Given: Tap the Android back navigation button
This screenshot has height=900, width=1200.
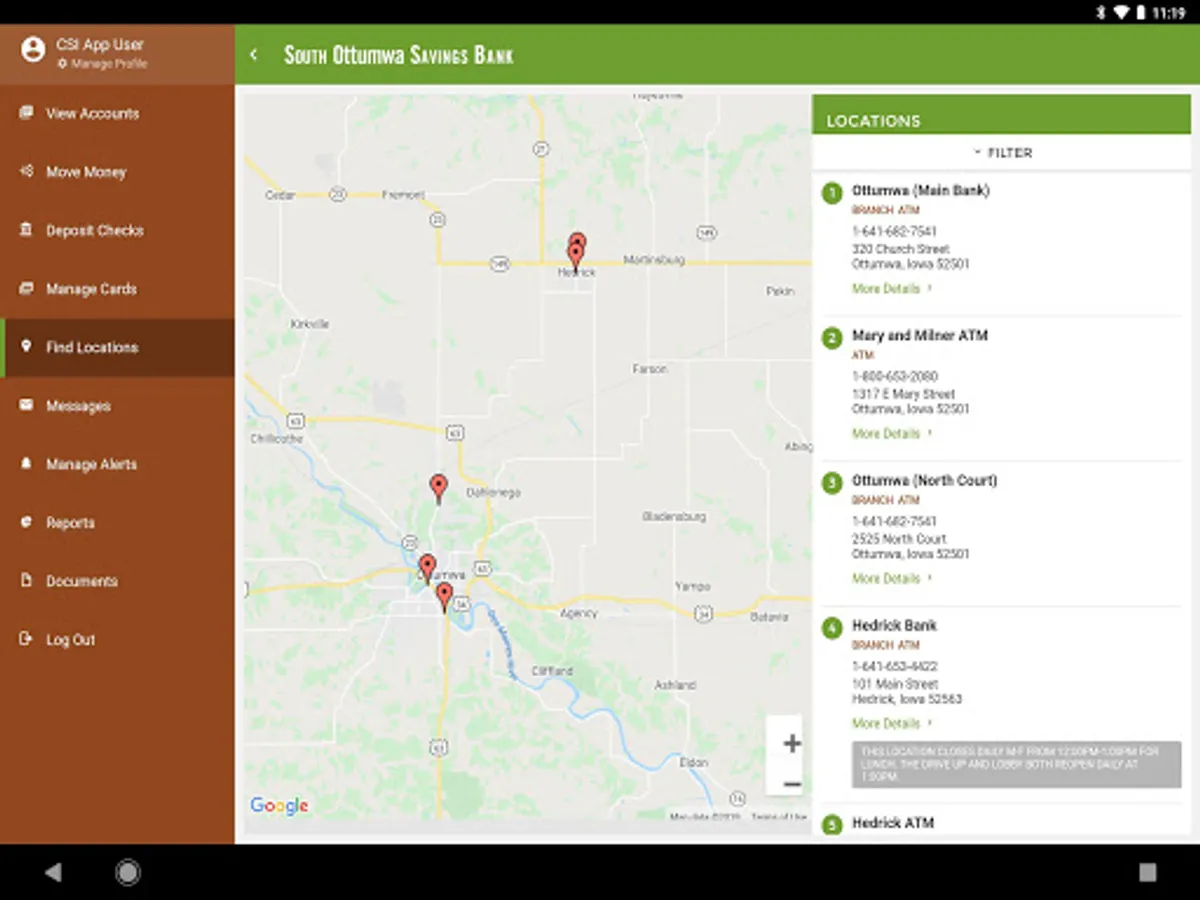Looking at the screenshot, I should 53,872.
